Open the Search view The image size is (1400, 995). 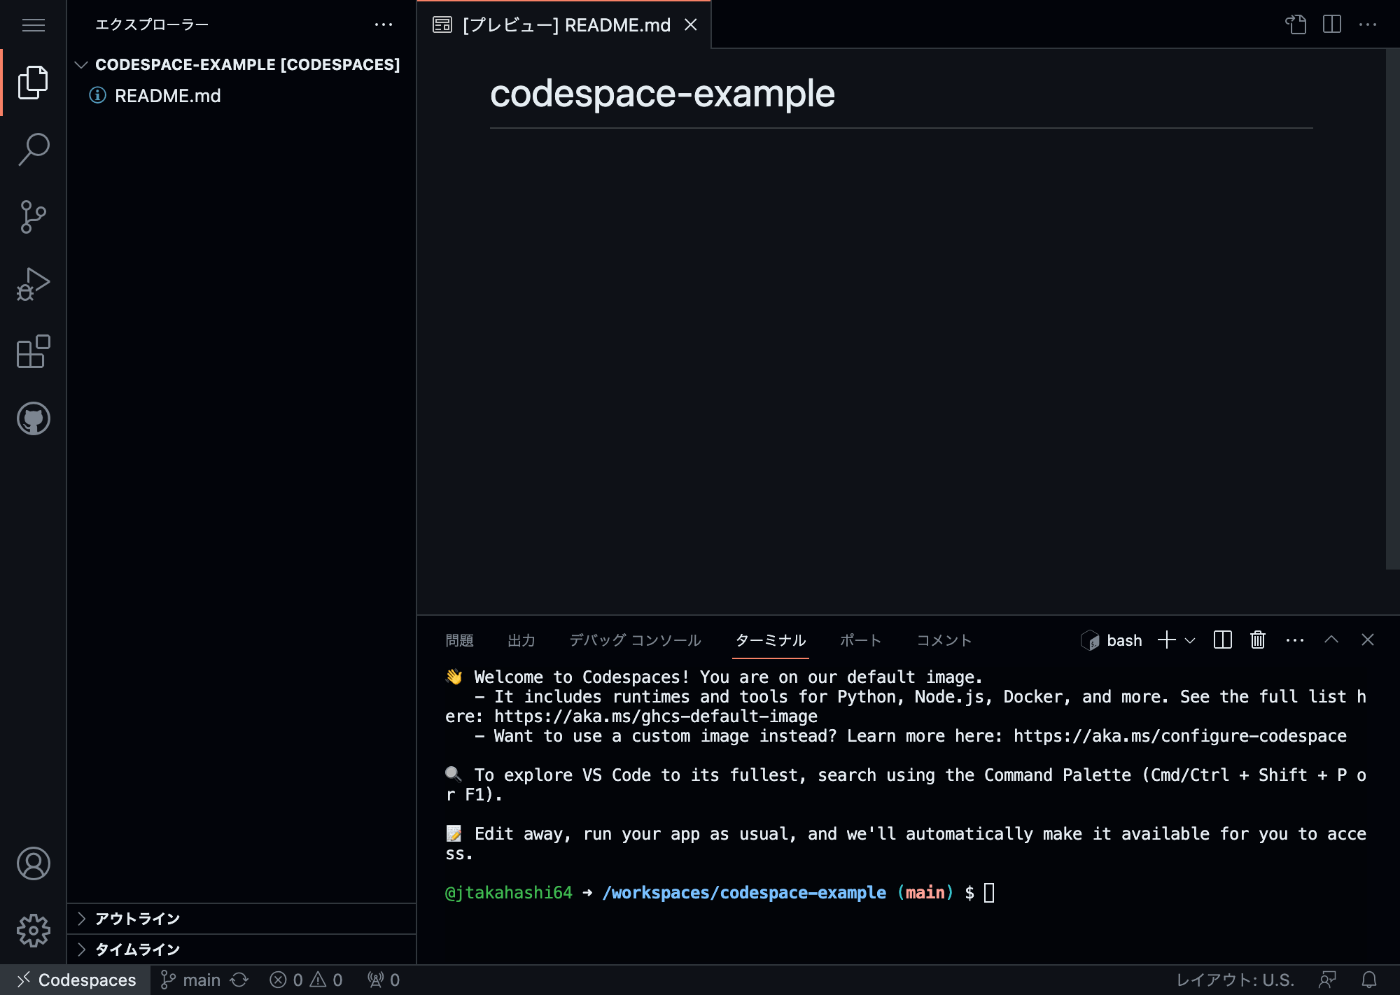click(x=33, y=149)
